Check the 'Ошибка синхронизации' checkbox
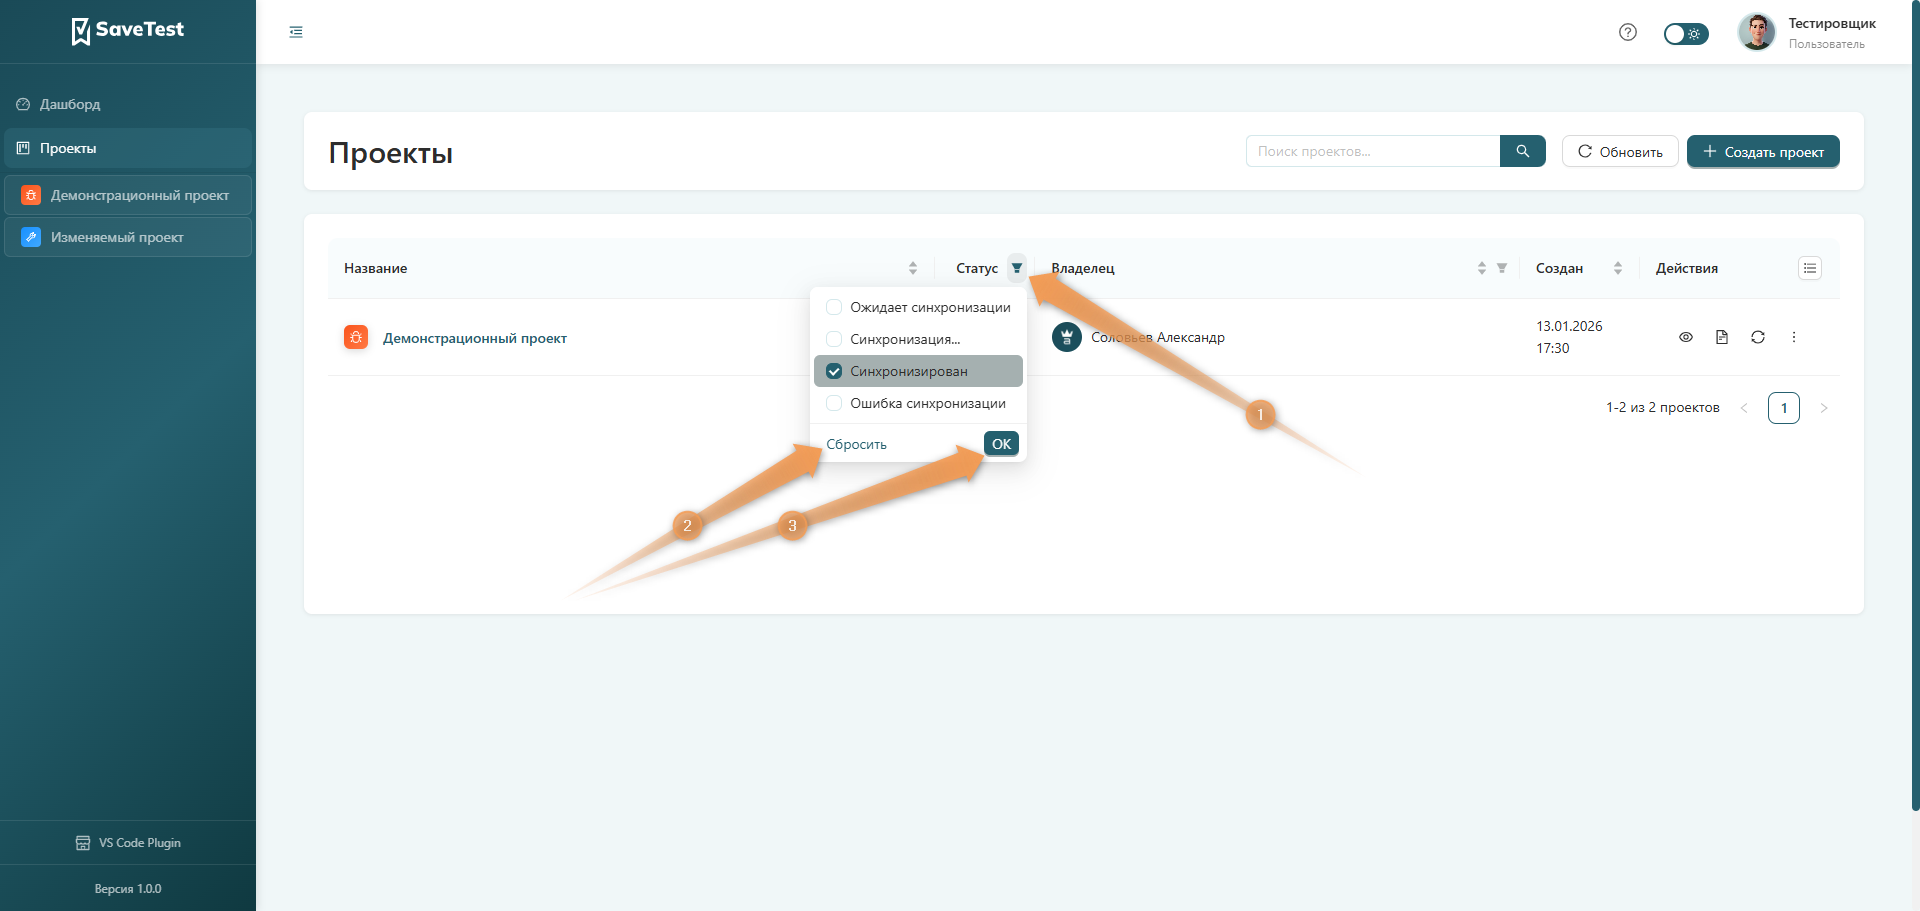 834,403
